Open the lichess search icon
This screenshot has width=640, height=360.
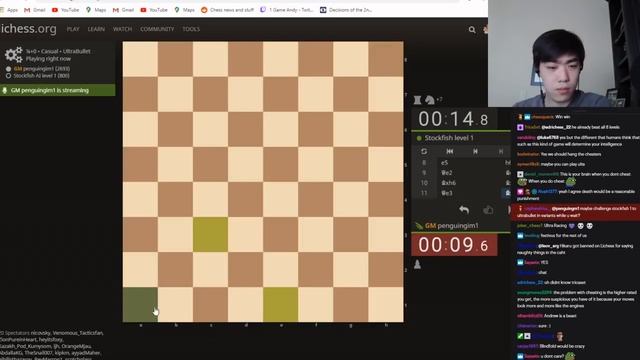point(472,29)
